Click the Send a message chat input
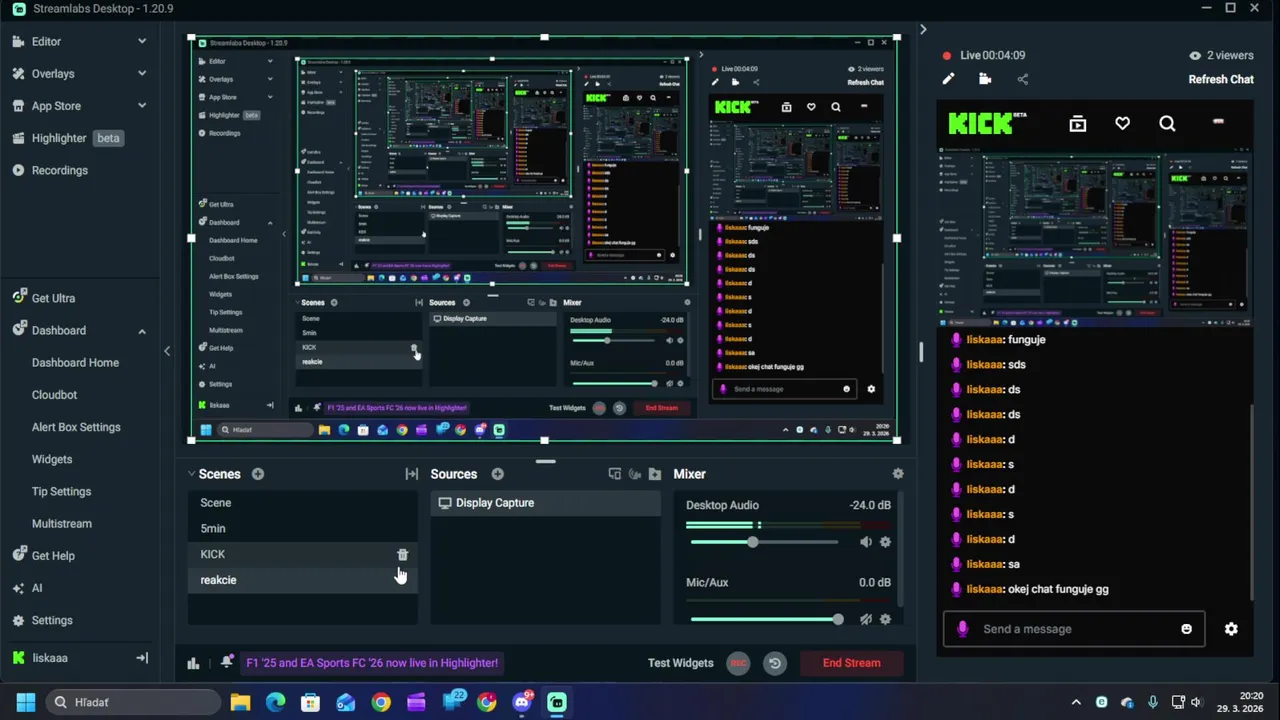The image size is (1280, 720). click(1073, 629)
